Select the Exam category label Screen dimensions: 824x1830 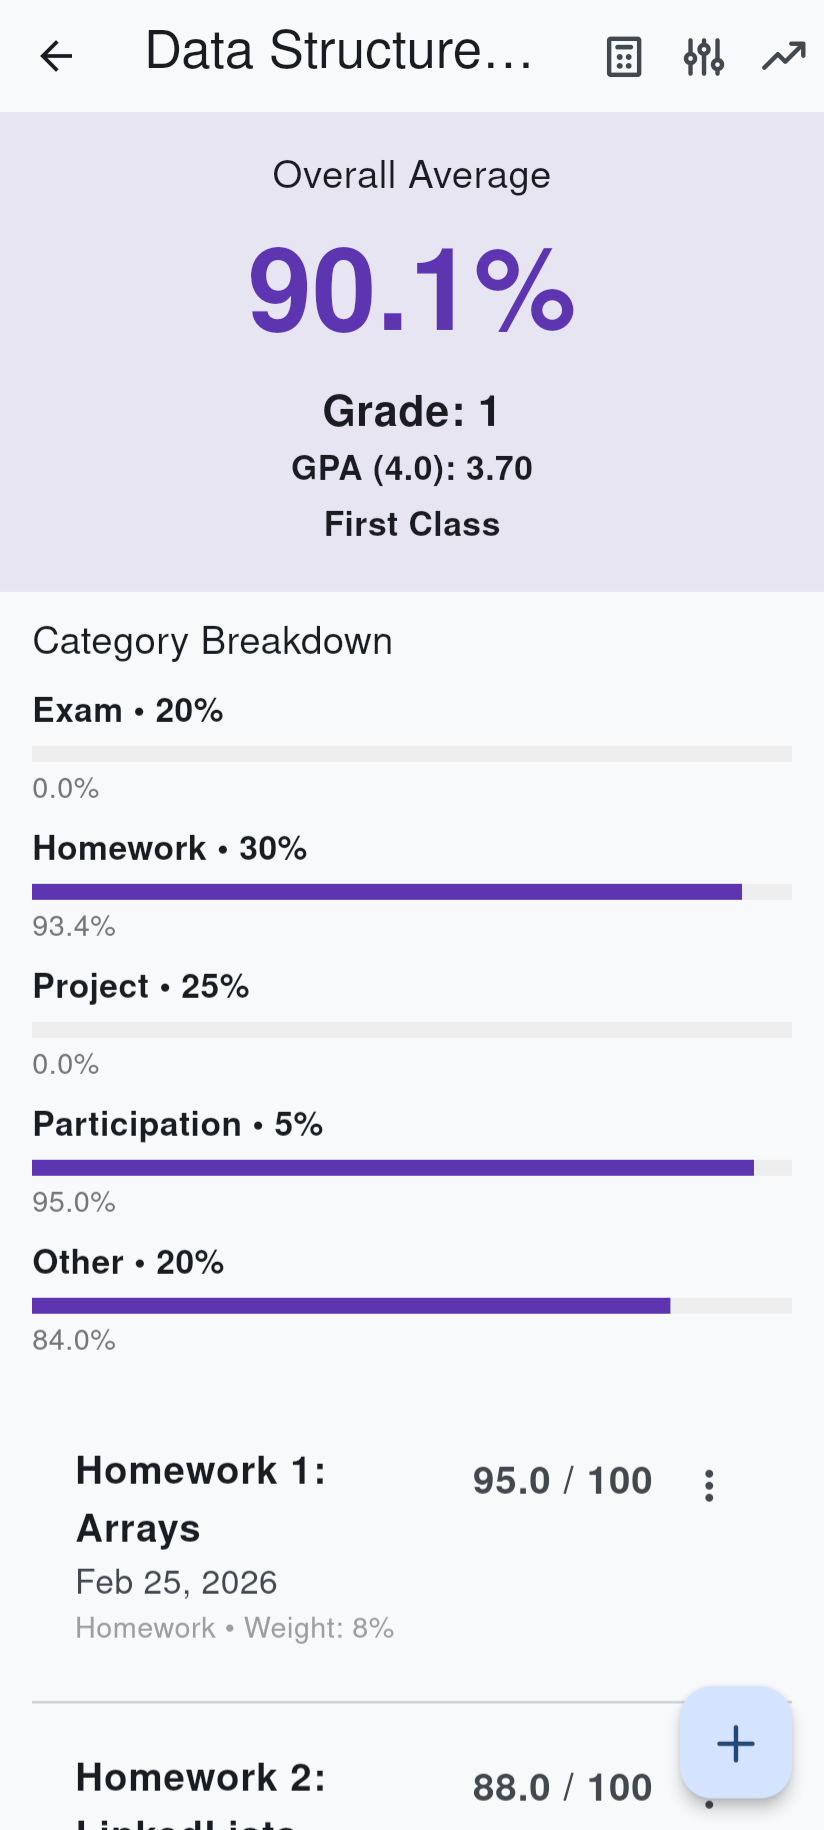point(128,710)
